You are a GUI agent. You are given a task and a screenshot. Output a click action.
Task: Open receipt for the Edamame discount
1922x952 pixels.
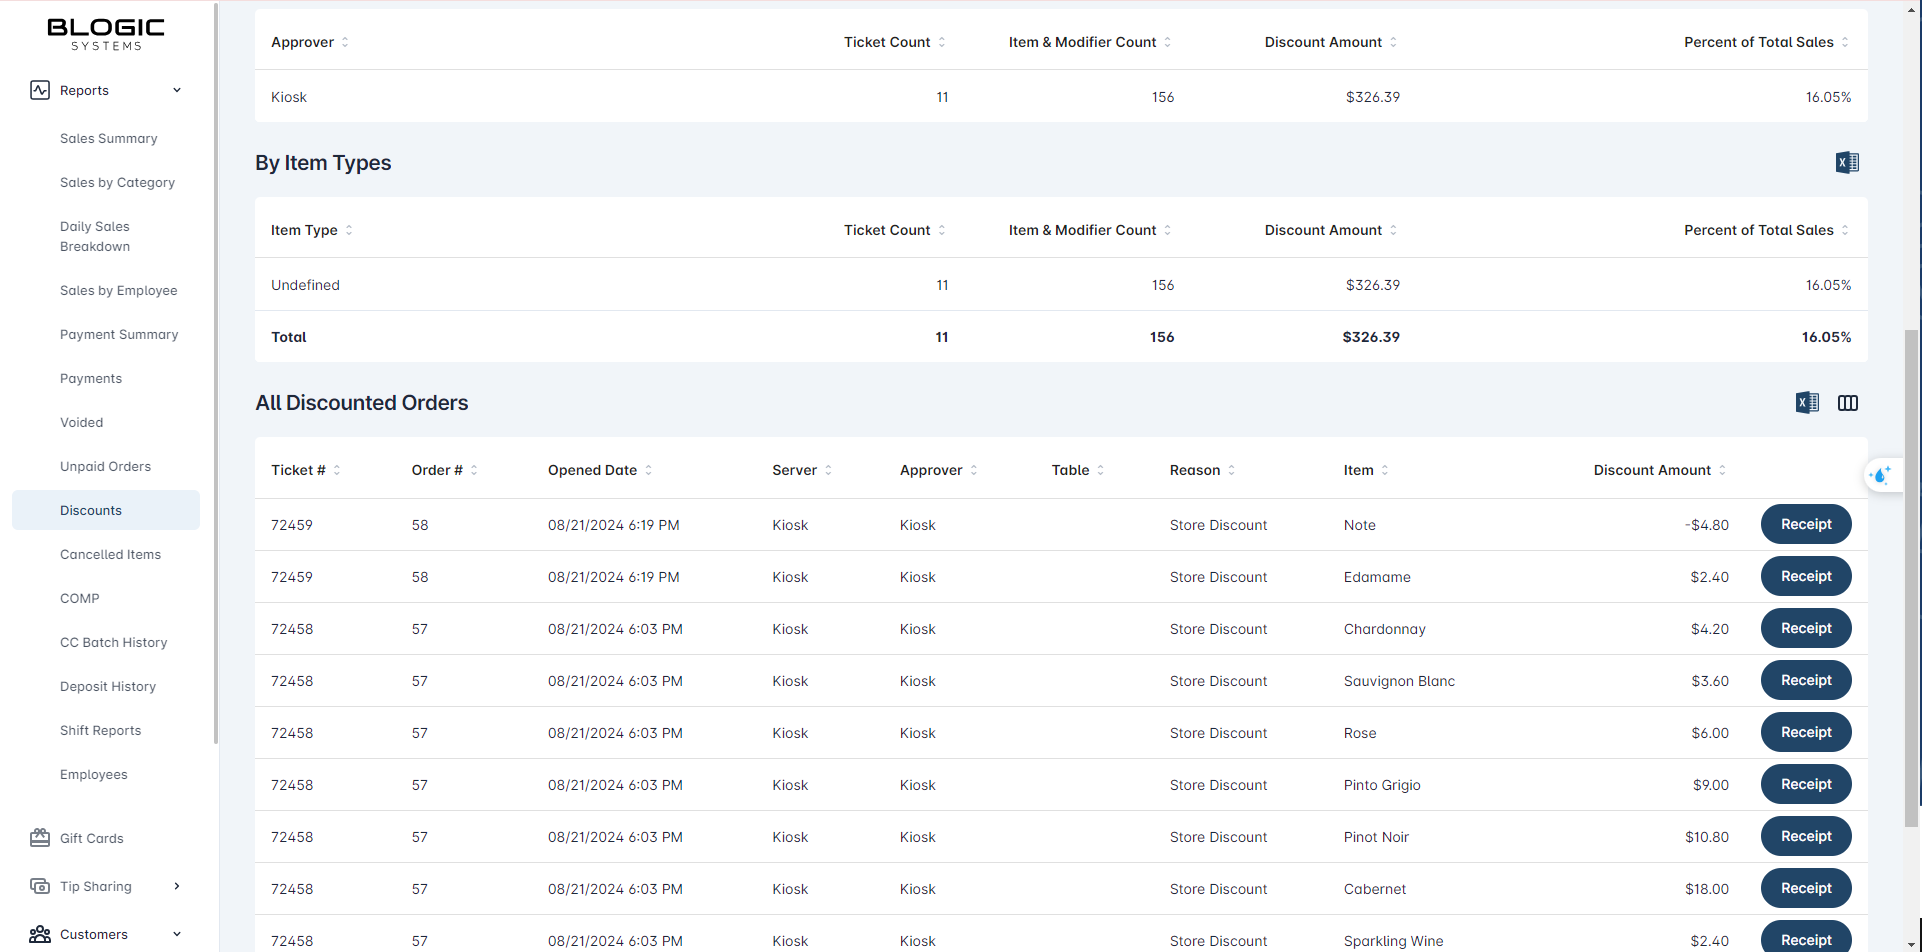coord(1805,576)
